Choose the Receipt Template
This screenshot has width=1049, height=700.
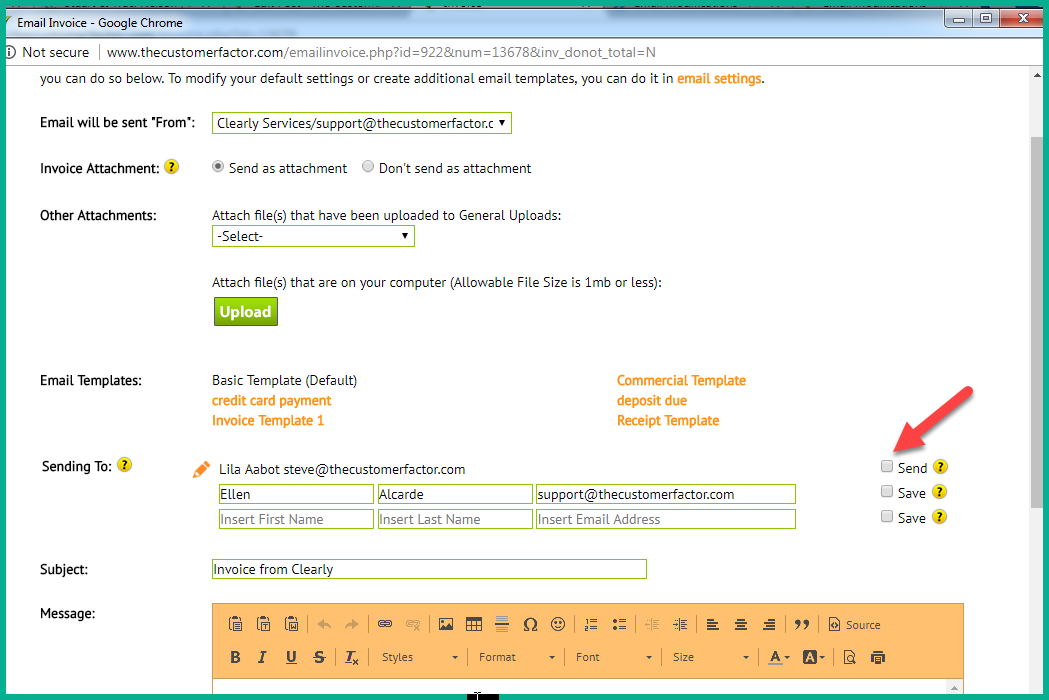[668, 420]
